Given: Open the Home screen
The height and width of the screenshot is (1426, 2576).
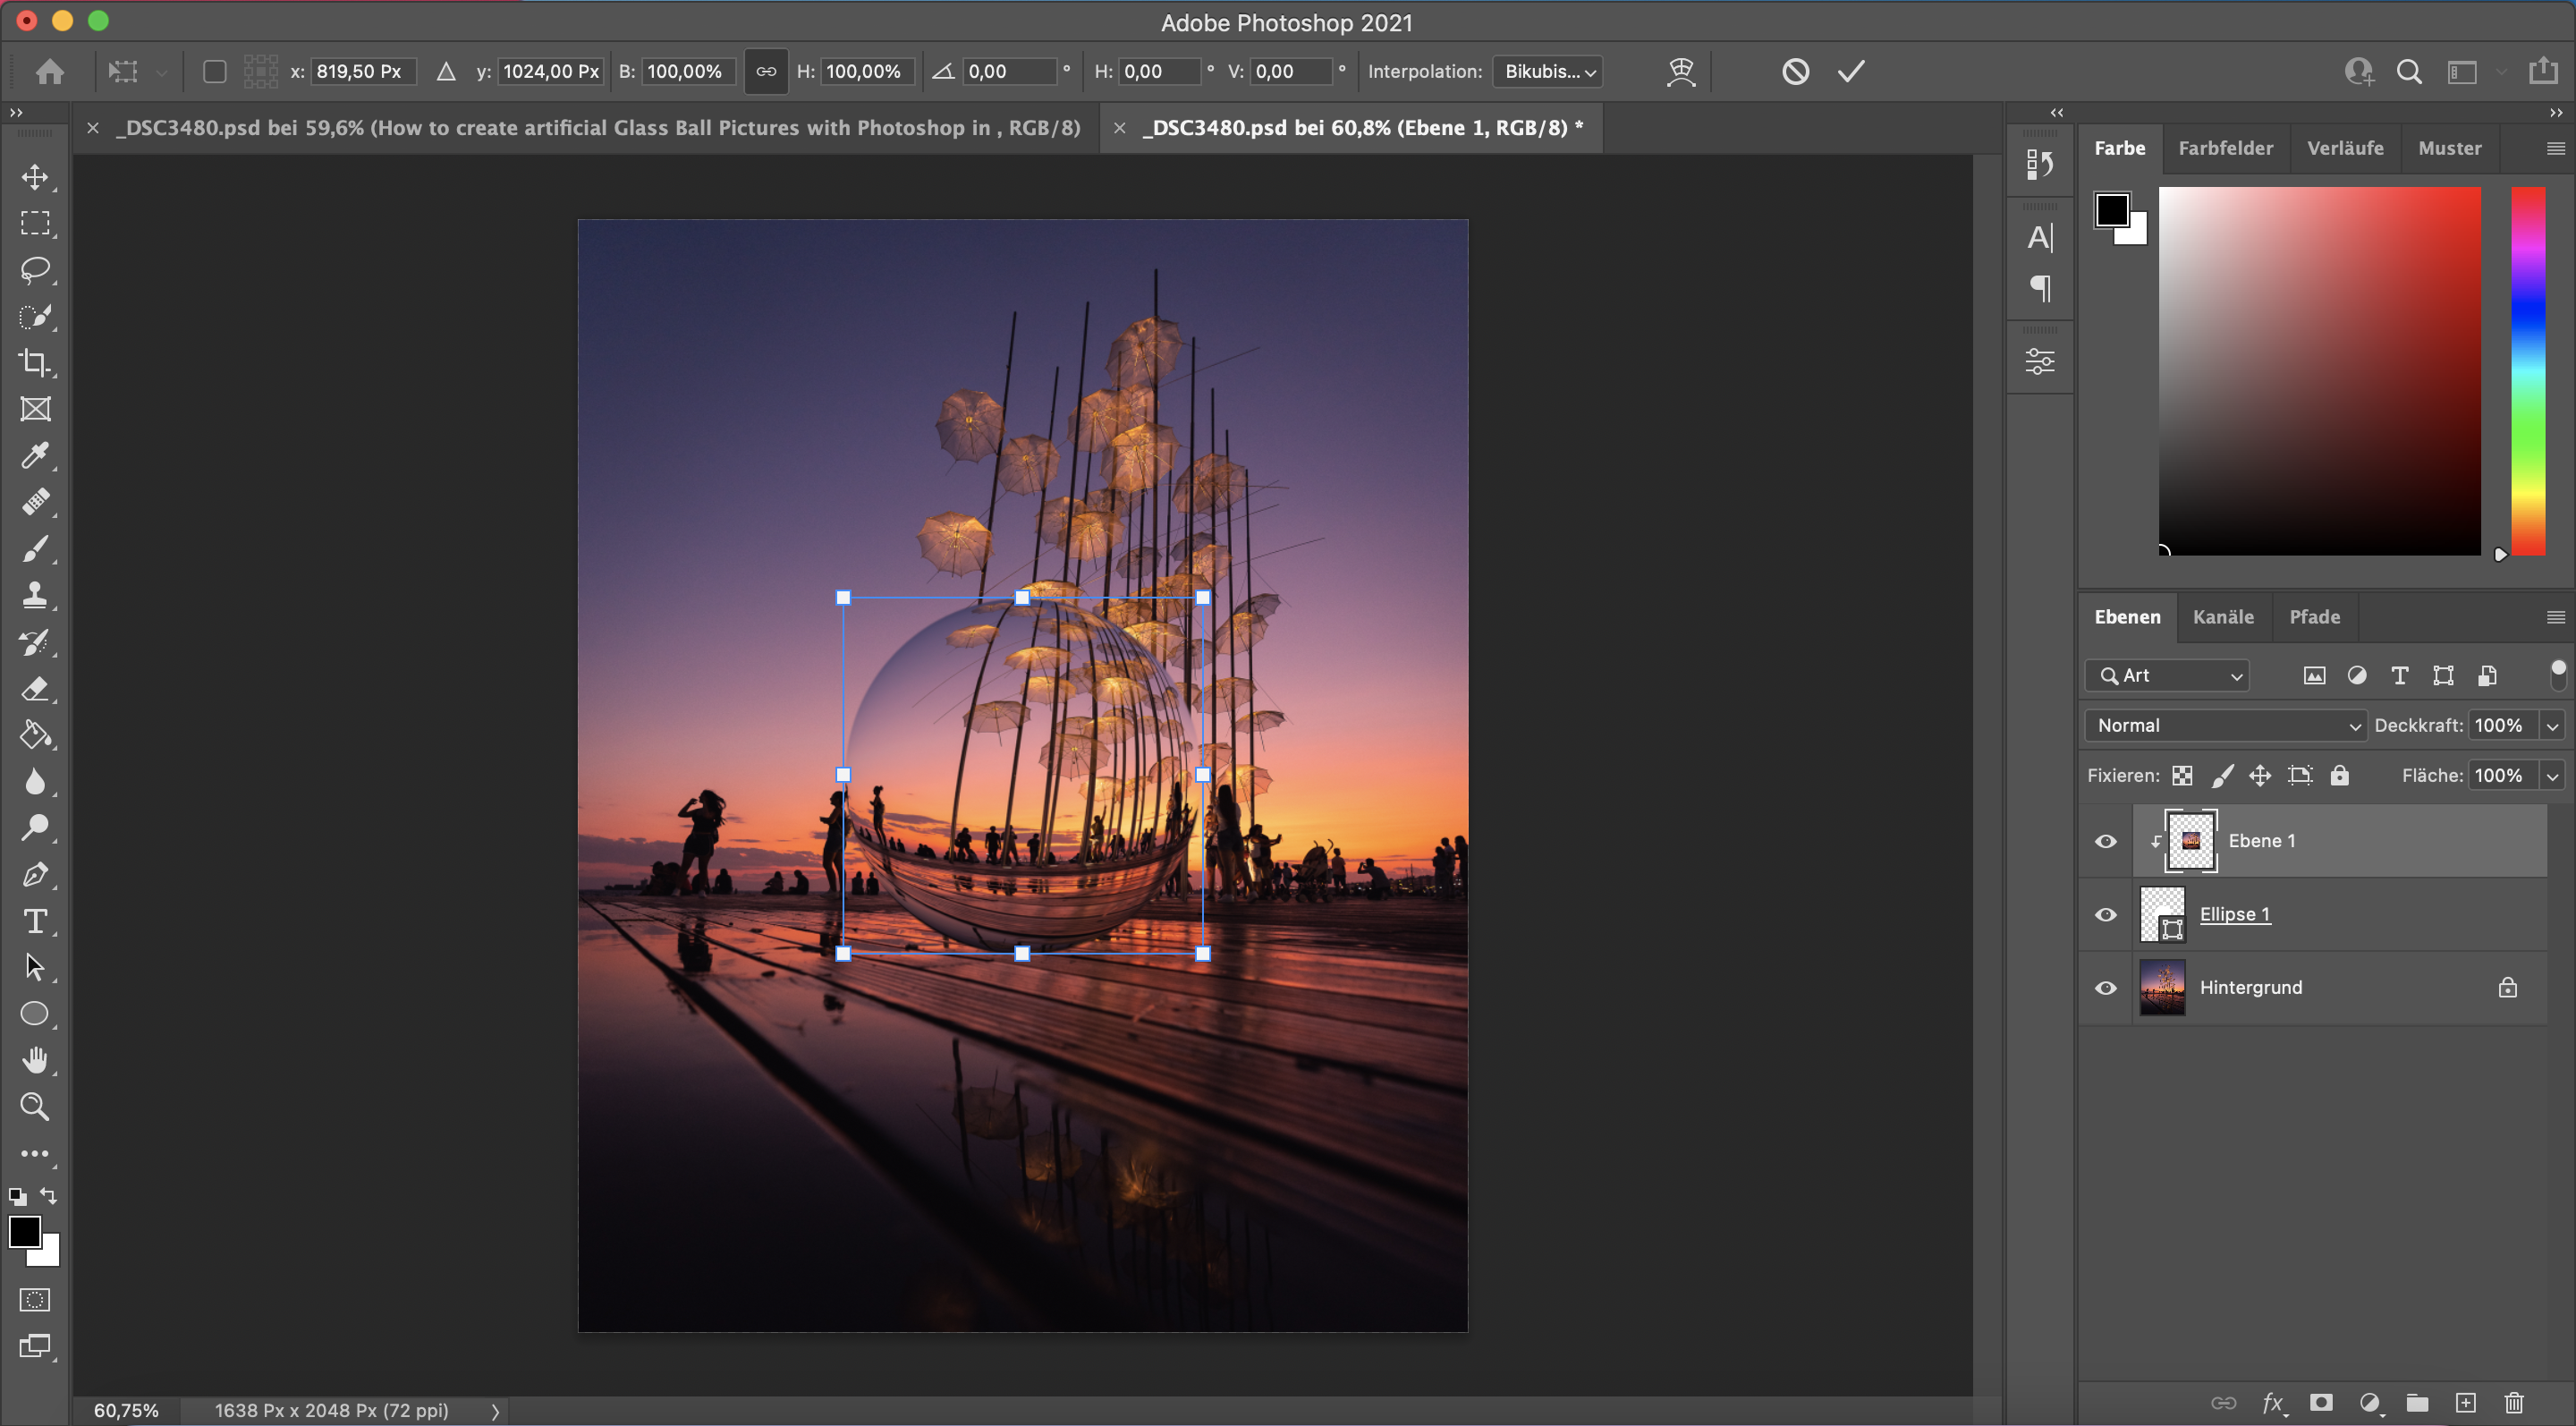Looking at the screenshot, I should tap(50, 71).
